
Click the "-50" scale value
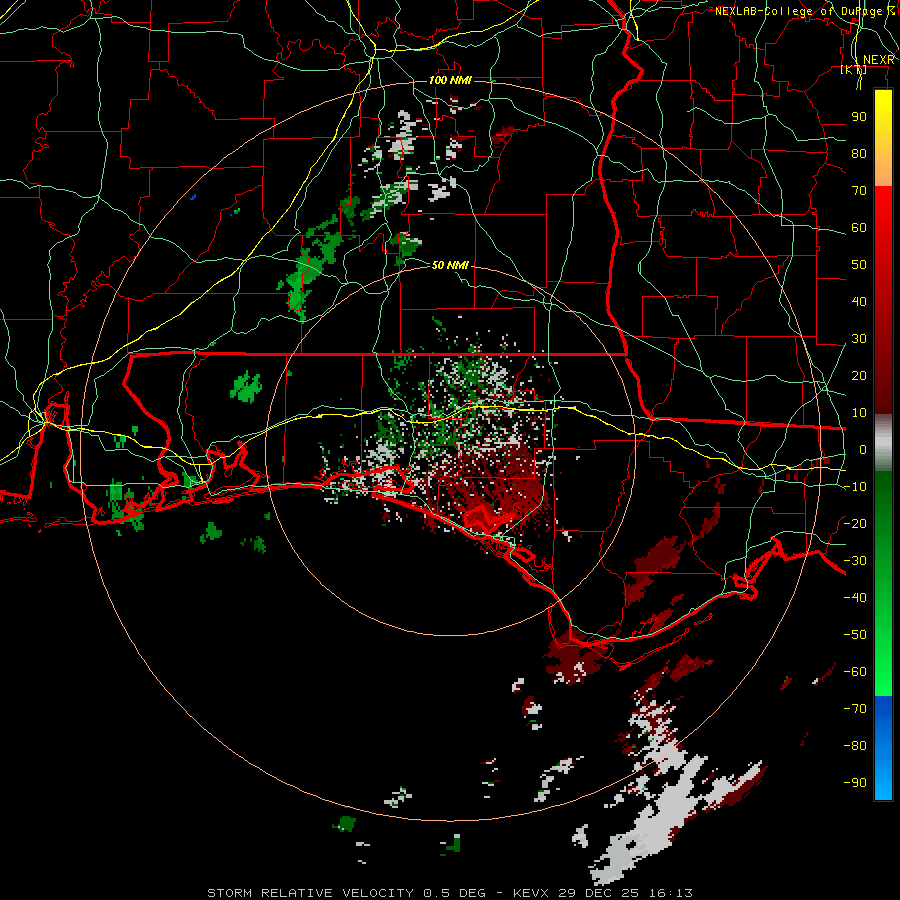coord(855,634)
